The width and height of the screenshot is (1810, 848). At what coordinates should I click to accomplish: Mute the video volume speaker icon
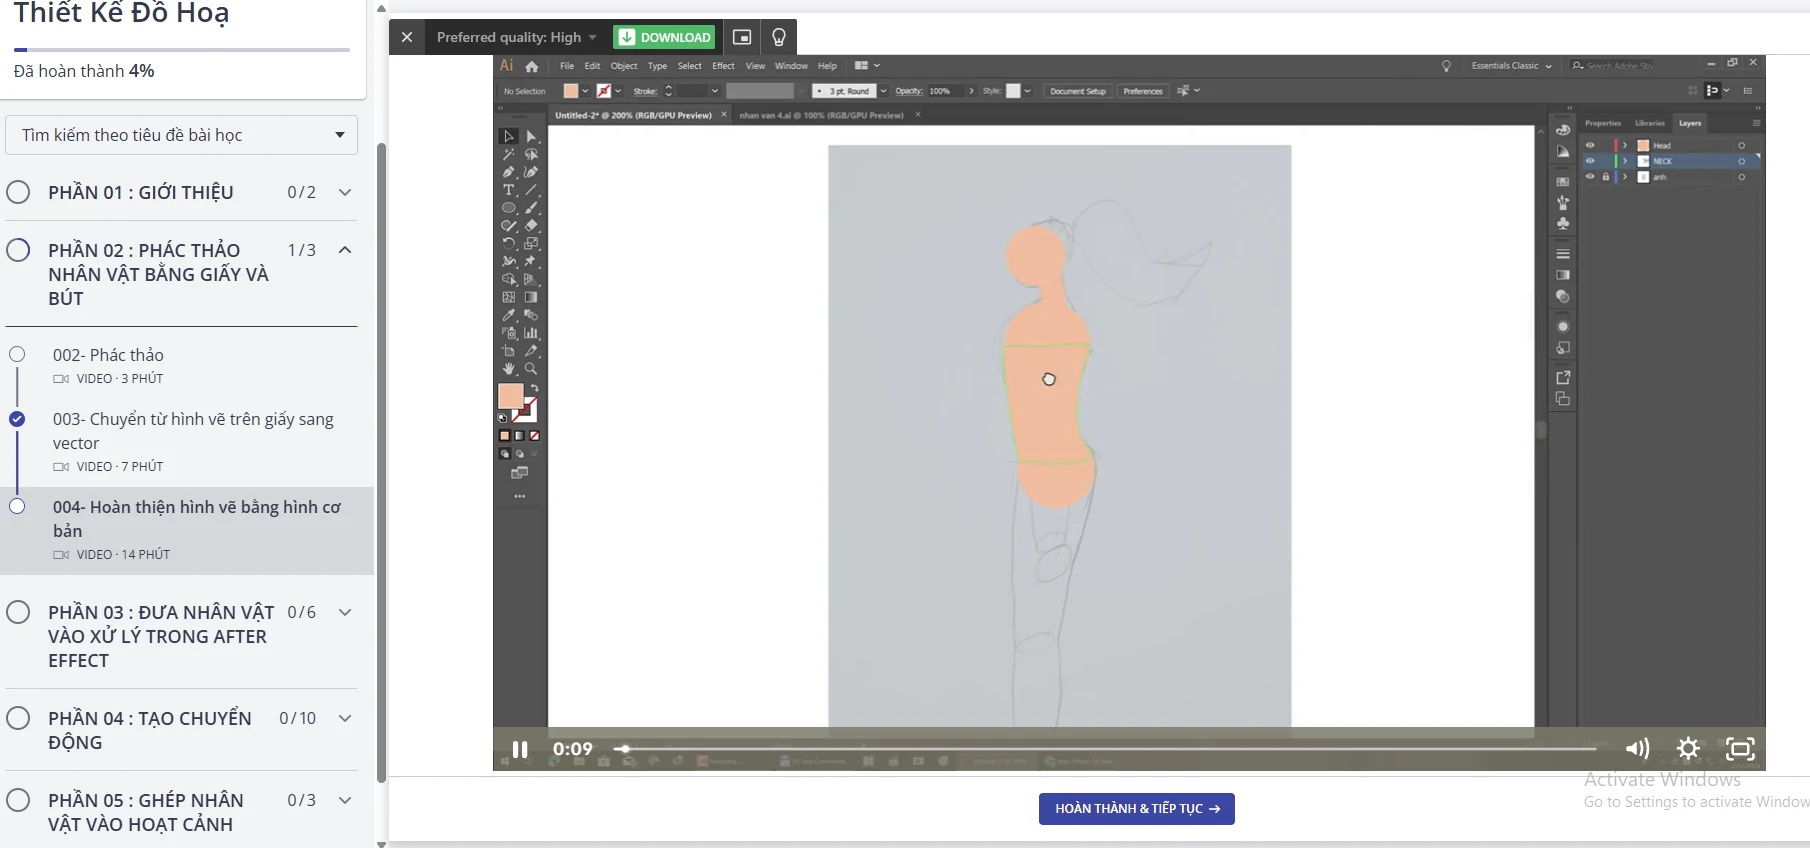1637,749
